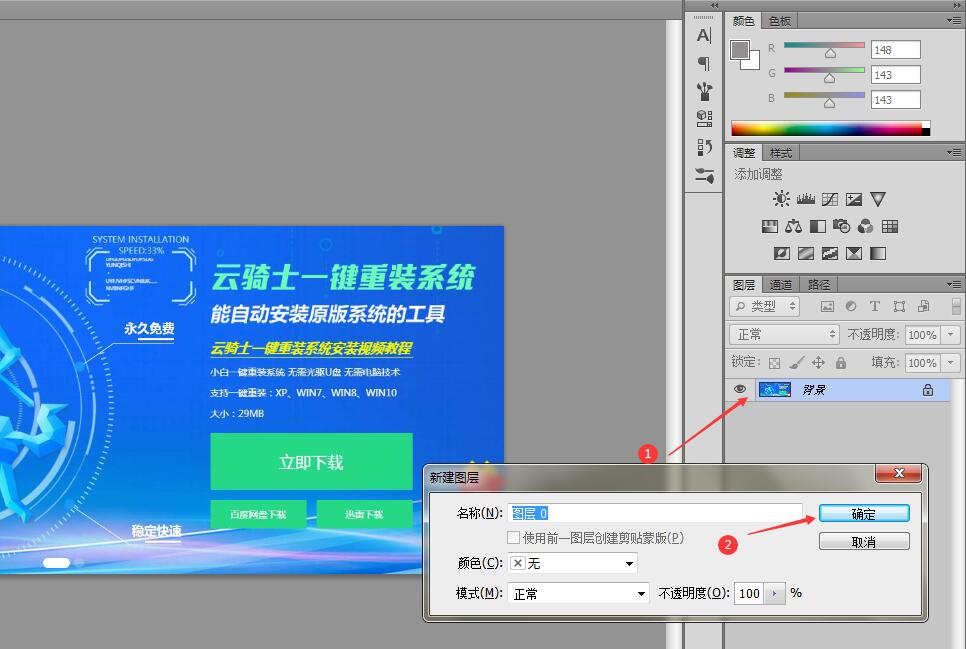
Task: Add a Gradient Map adjustment
Action: (x=854, y=253)
